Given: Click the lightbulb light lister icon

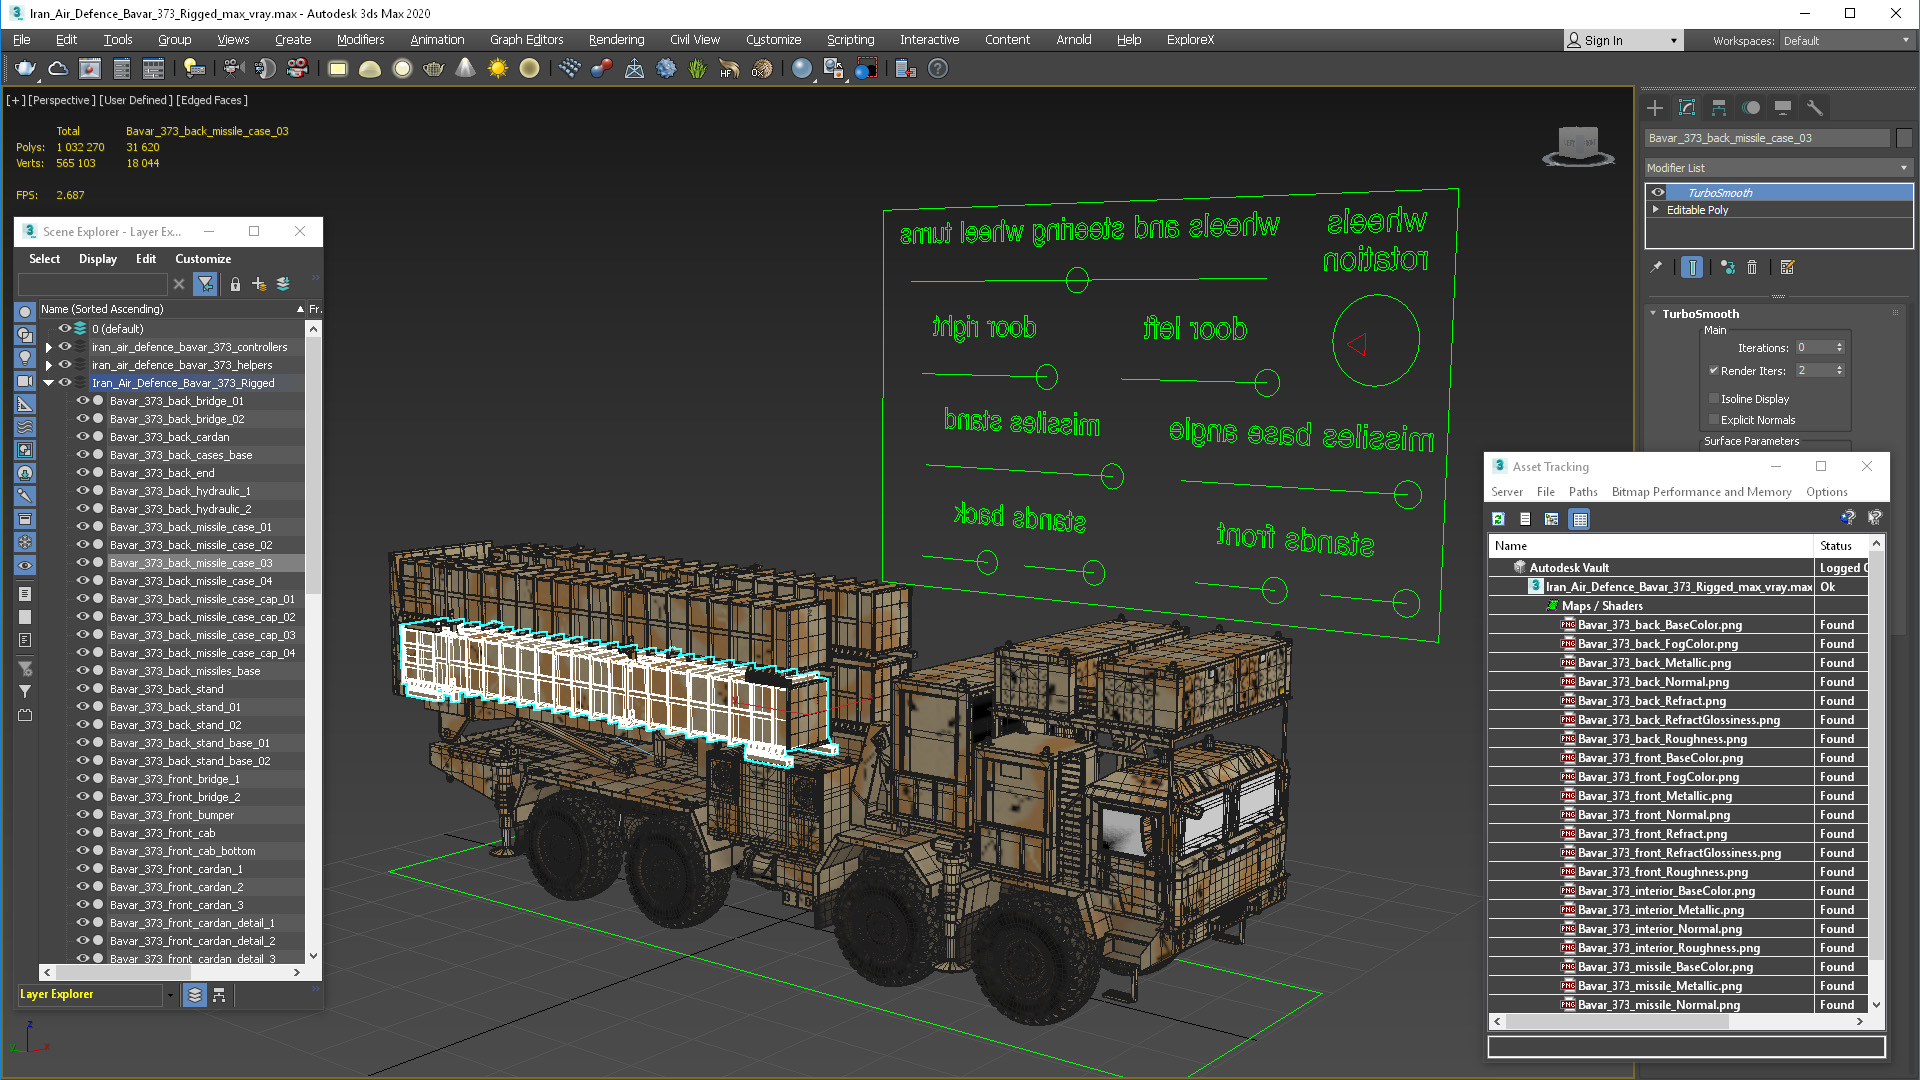Looking at the screenshot, I should 194,69.
